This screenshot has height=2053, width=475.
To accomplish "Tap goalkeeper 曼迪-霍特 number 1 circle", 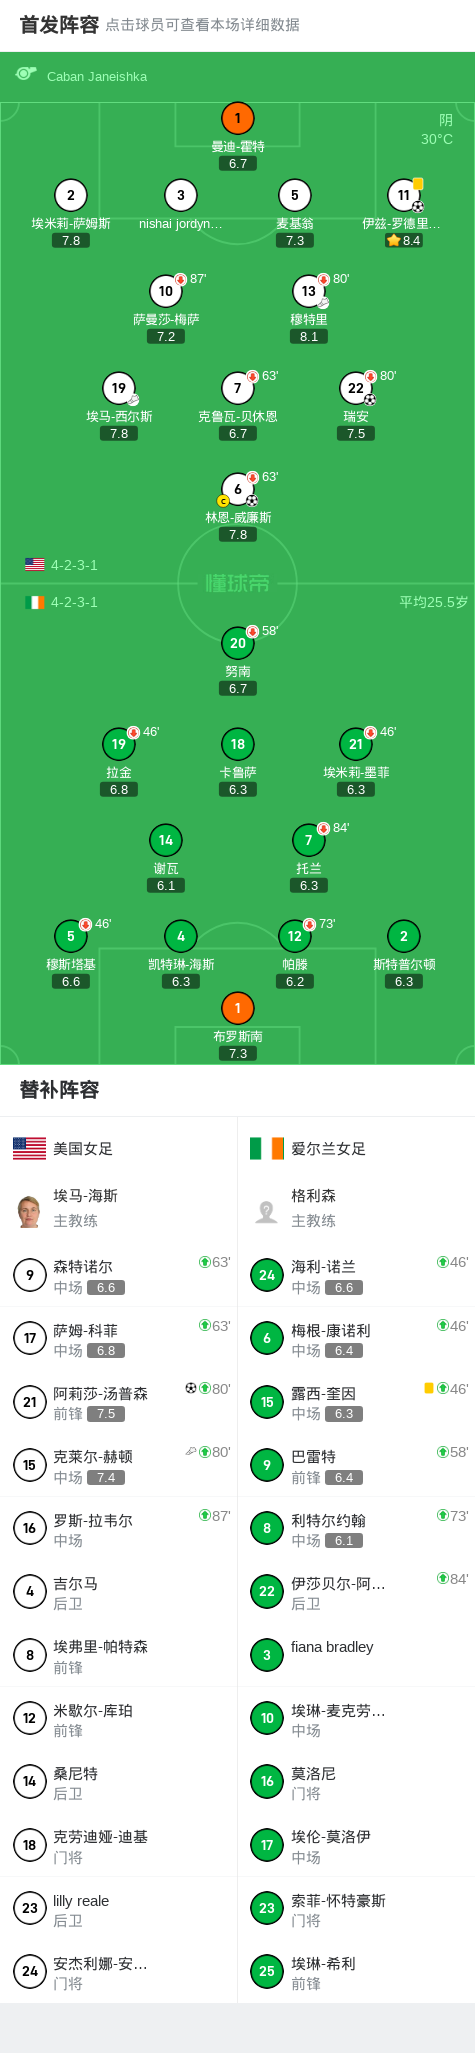I will coord(237,118).
